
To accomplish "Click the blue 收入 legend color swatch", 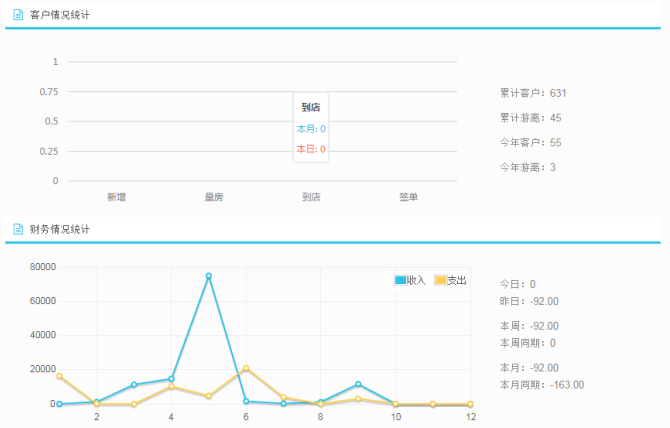I will [x=400, y=281].
